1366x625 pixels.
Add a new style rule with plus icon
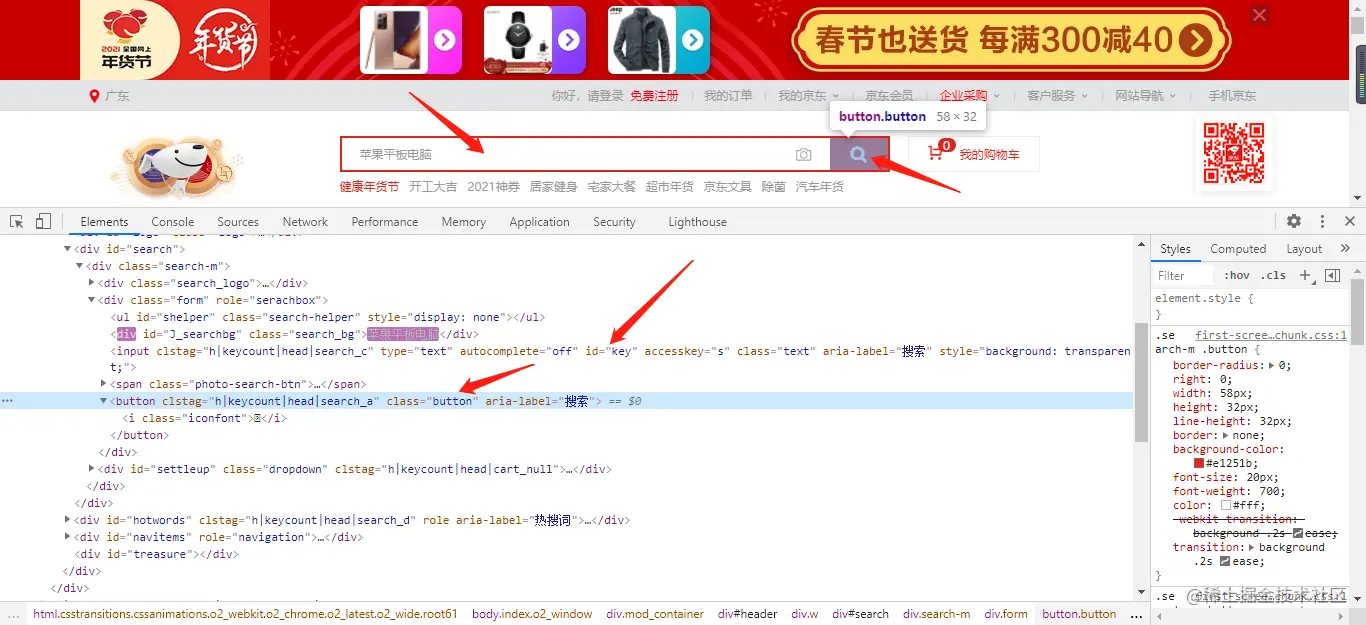1306,274
